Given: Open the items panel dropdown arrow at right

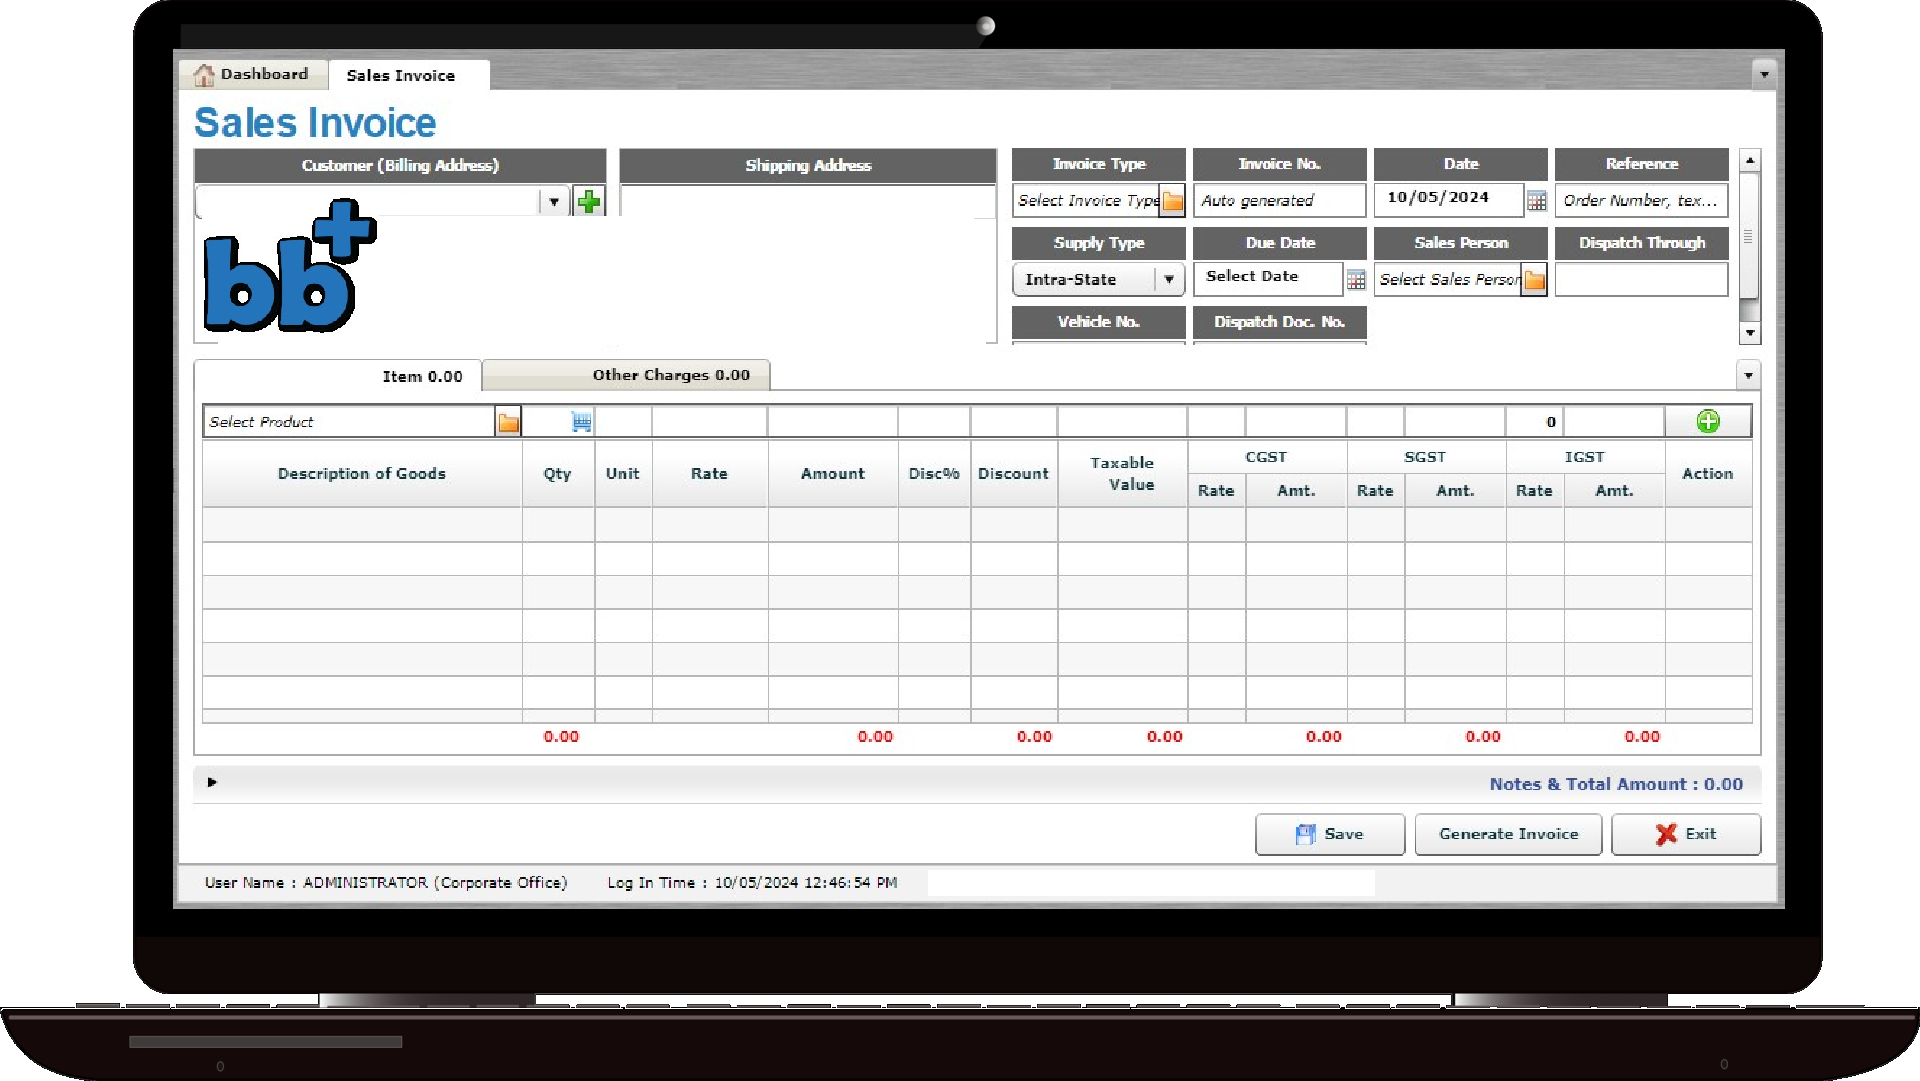Looking at the screenshot, I should (x=1748, y=376).
